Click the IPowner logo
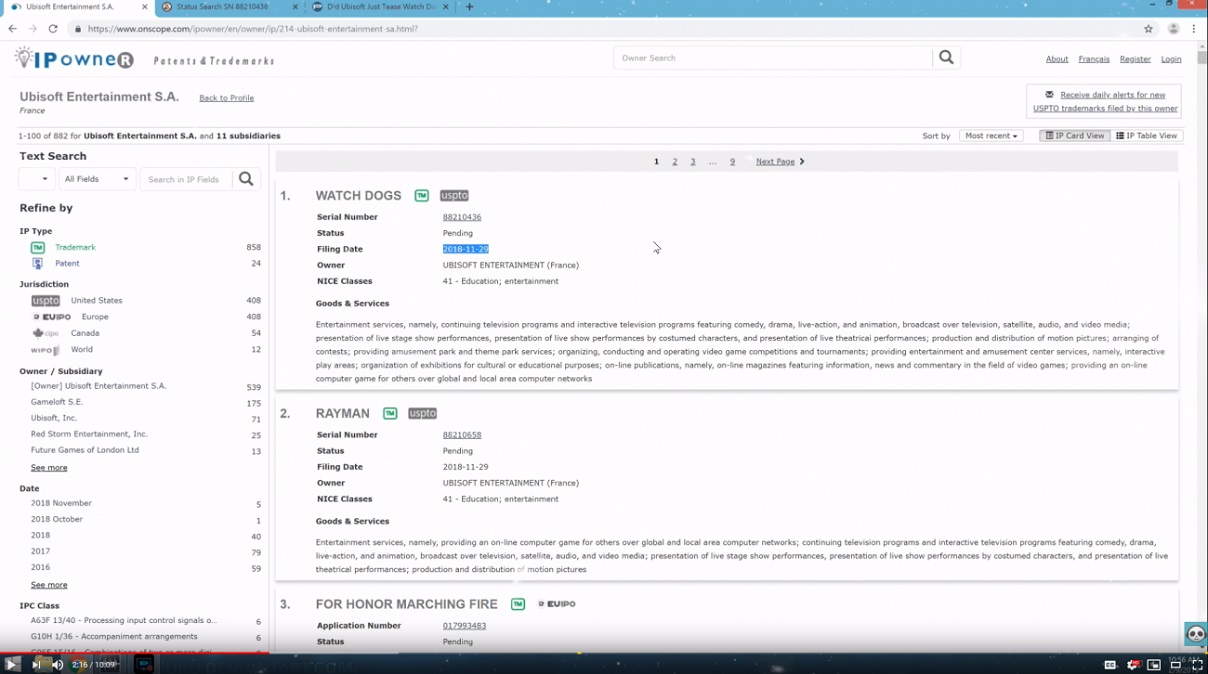Viewport: 1208px width, 674px height. coord(74,59)
